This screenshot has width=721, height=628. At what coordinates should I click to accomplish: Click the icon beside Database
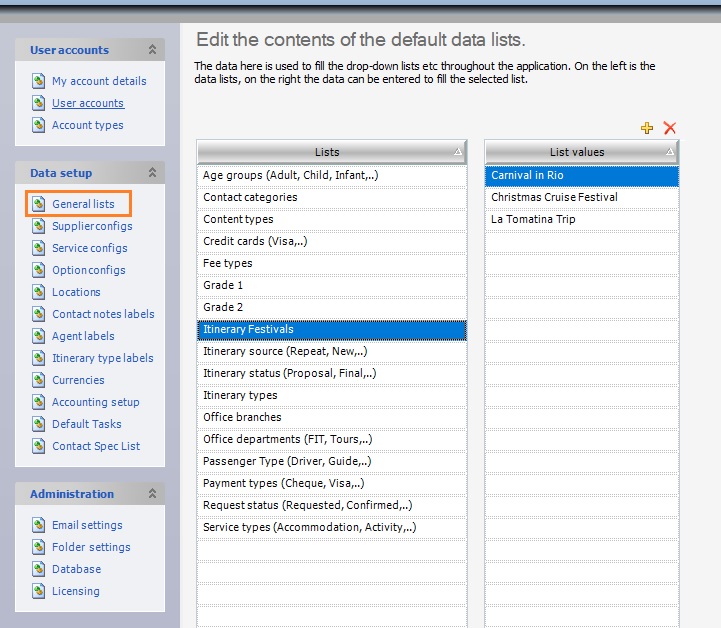[38, 569]
